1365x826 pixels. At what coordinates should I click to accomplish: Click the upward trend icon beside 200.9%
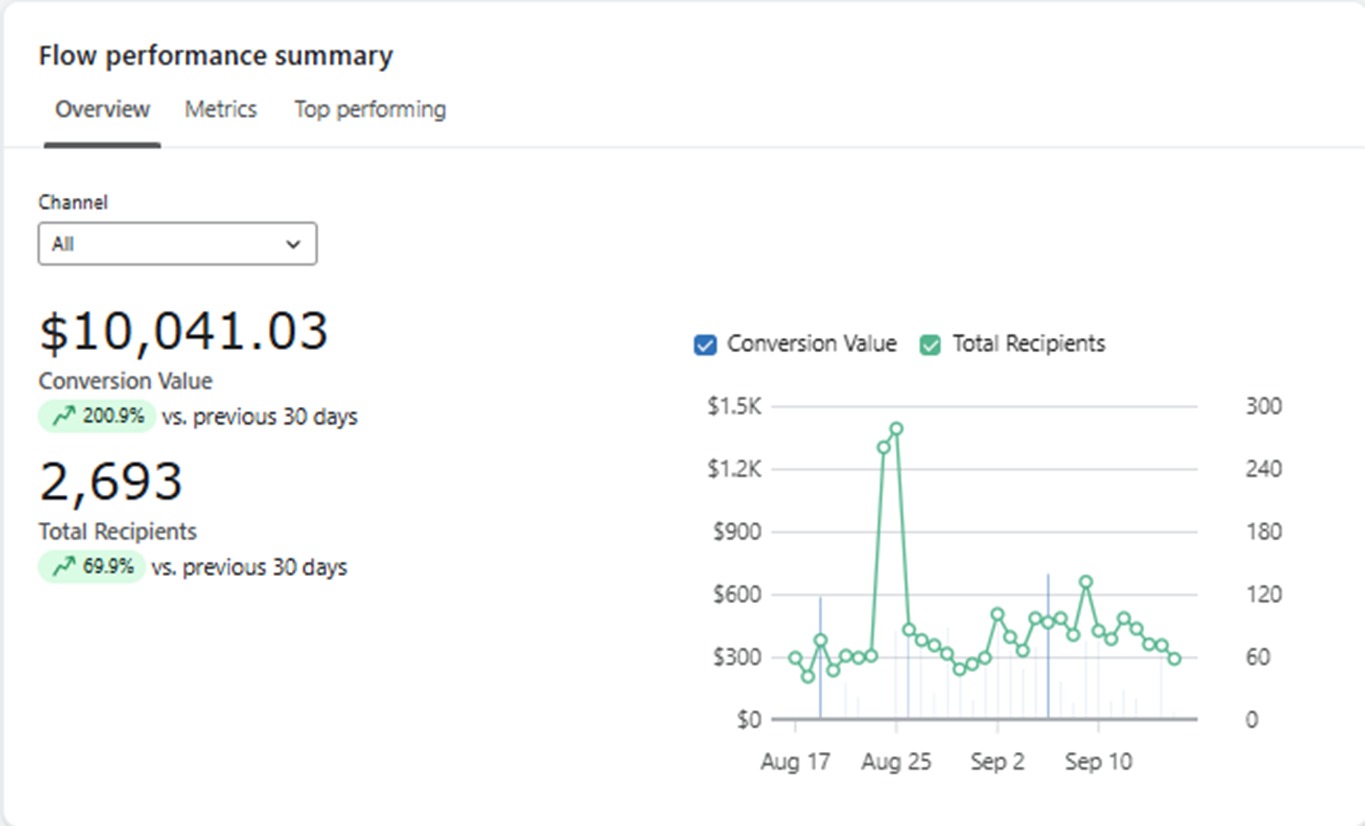(64, 416)
